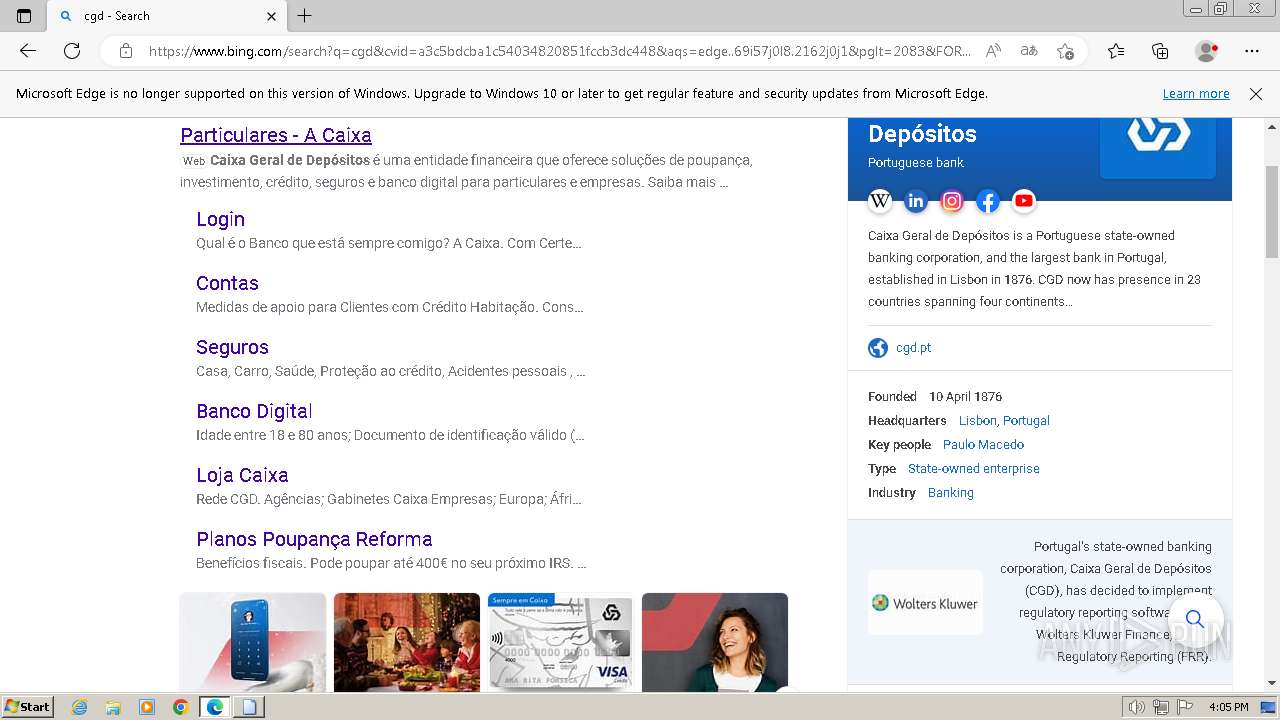This screenshot has height=720, width=1280.
Task: View site information lock icon
Action: (x=125, y=51)
